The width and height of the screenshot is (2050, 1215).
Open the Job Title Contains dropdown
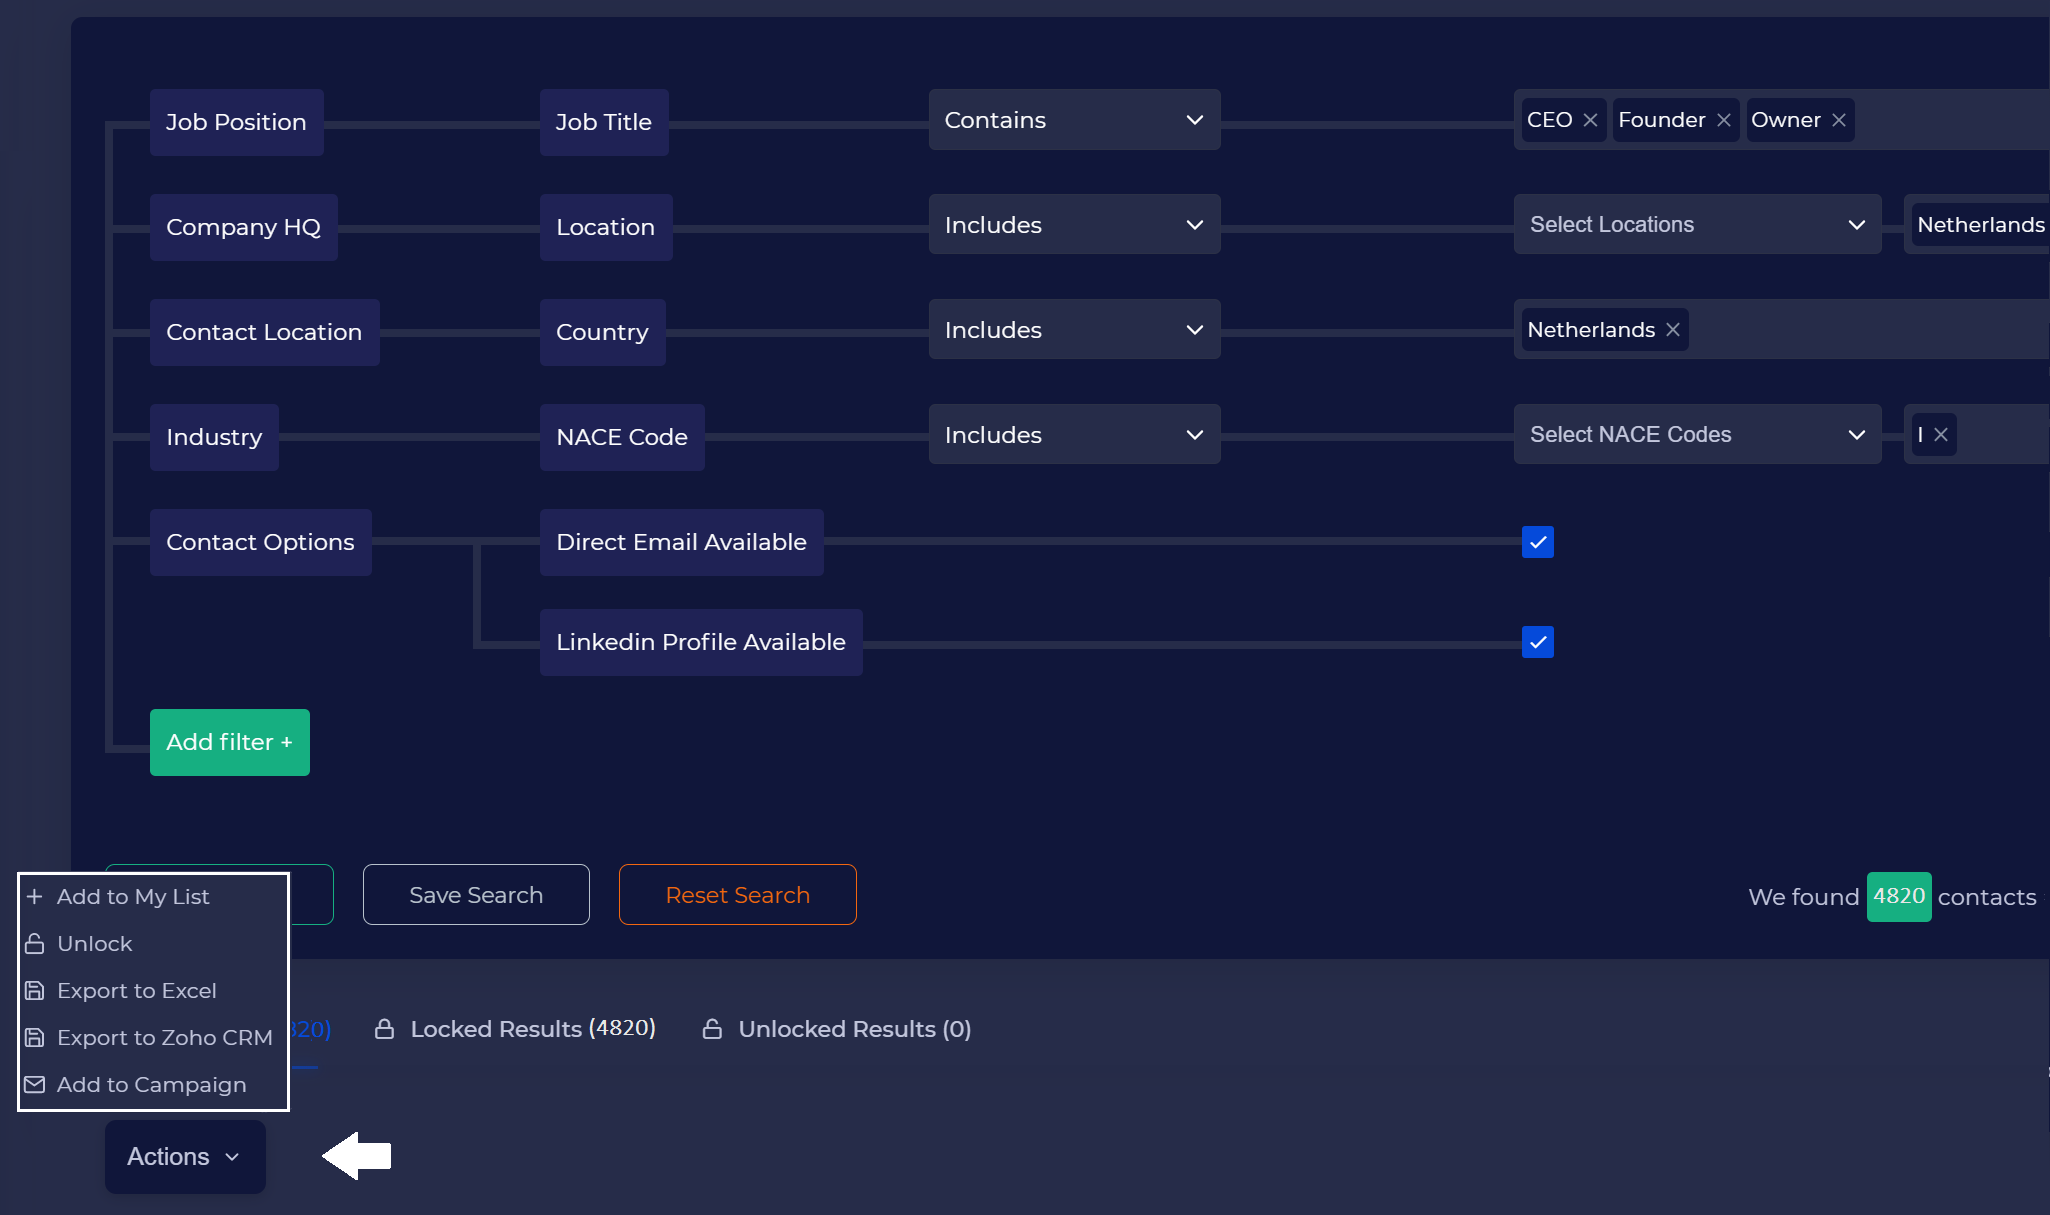1074,120
